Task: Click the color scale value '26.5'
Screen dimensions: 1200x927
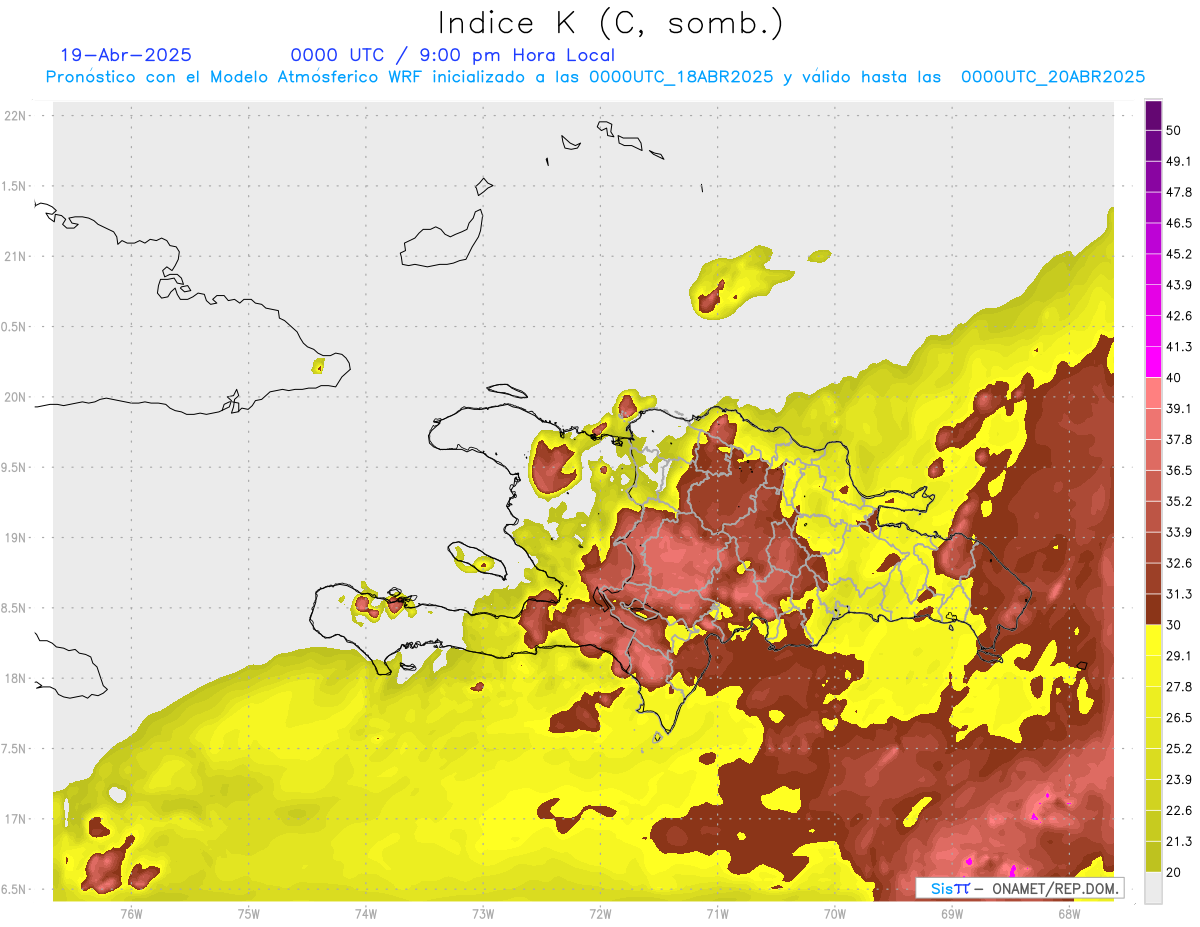Action: click(x=1179, y=718)
